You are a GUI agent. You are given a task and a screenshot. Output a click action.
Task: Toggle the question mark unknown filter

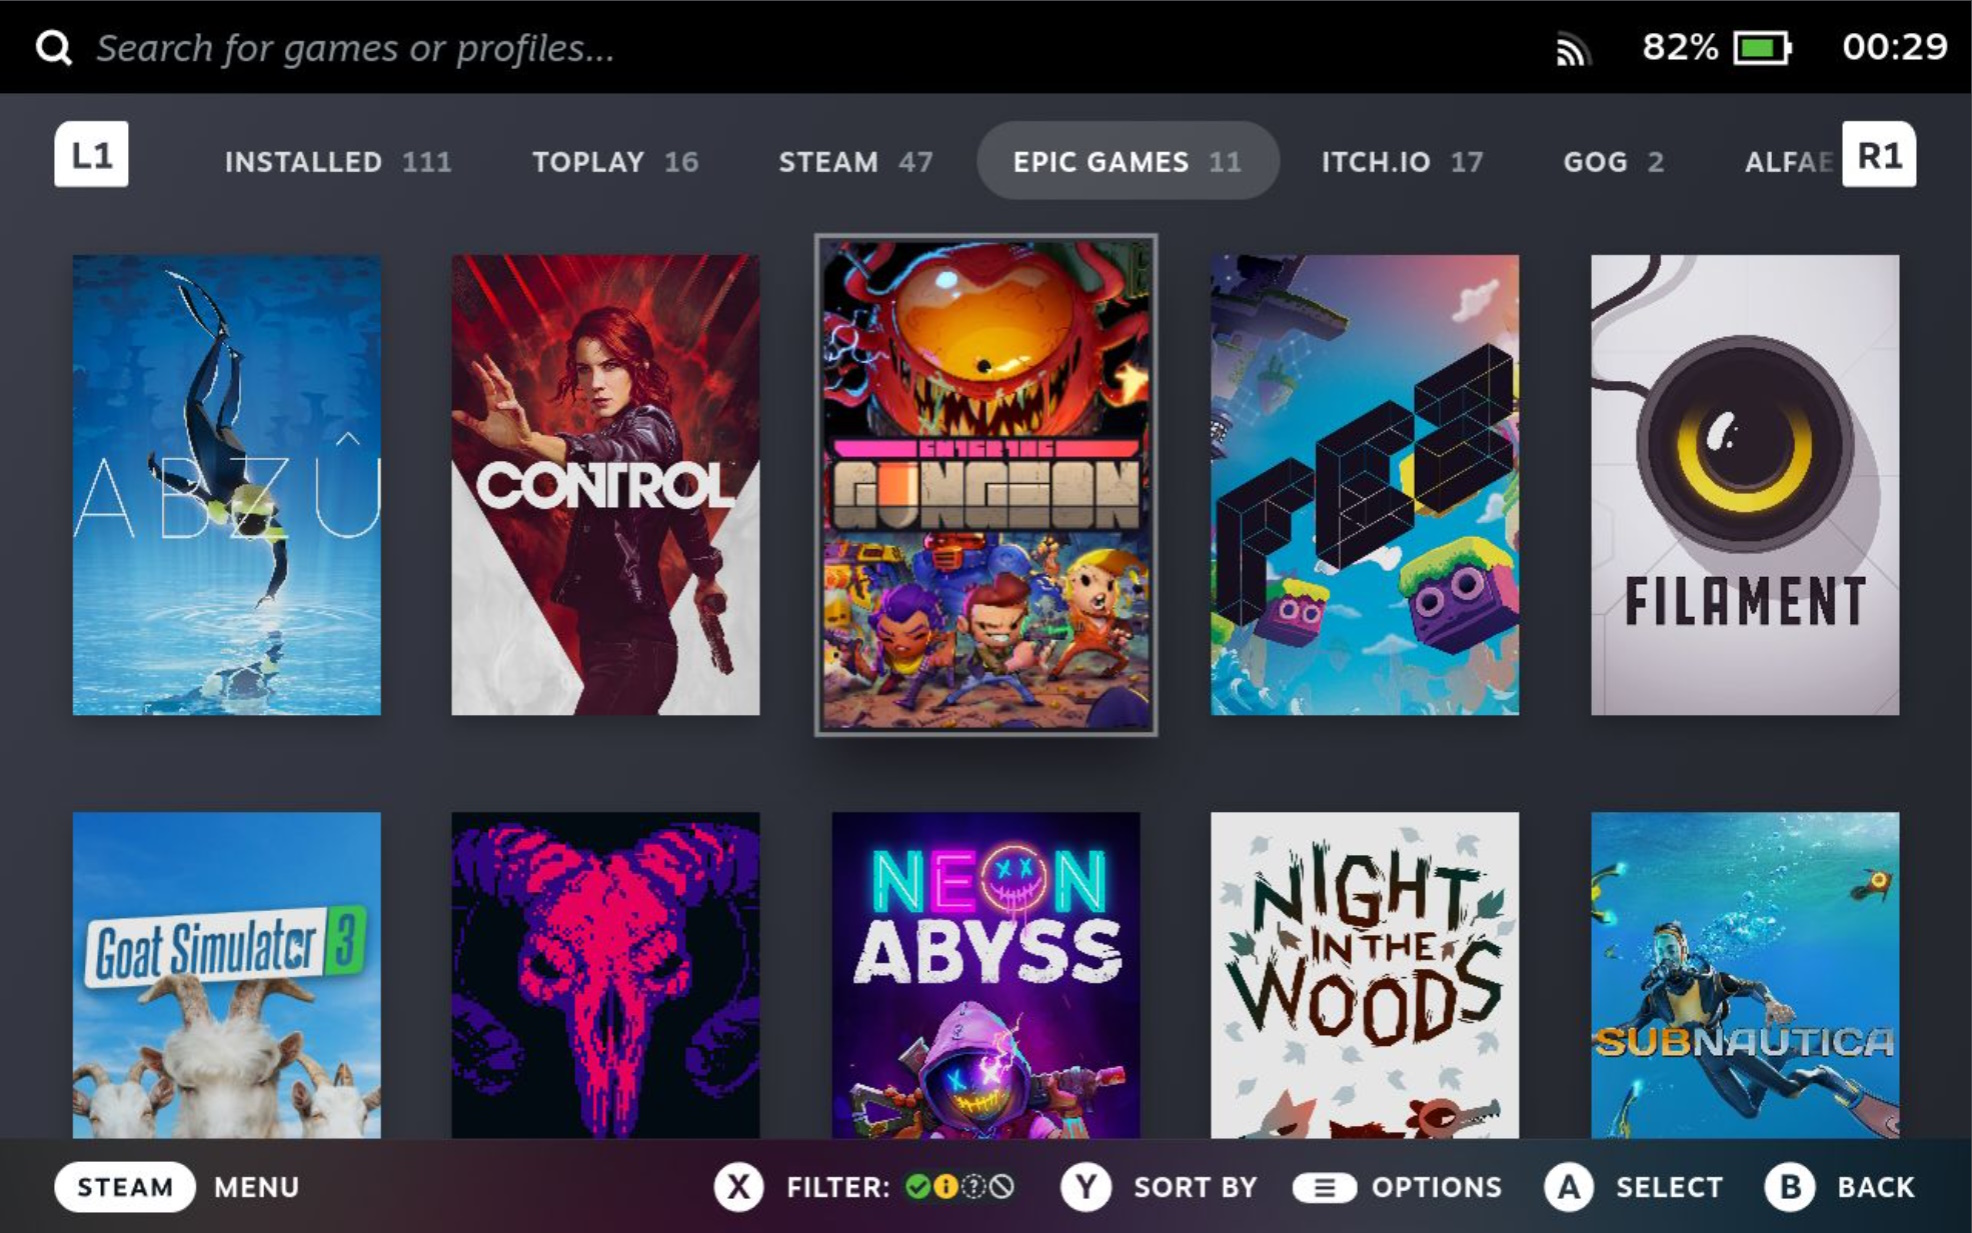[973, 1187]
